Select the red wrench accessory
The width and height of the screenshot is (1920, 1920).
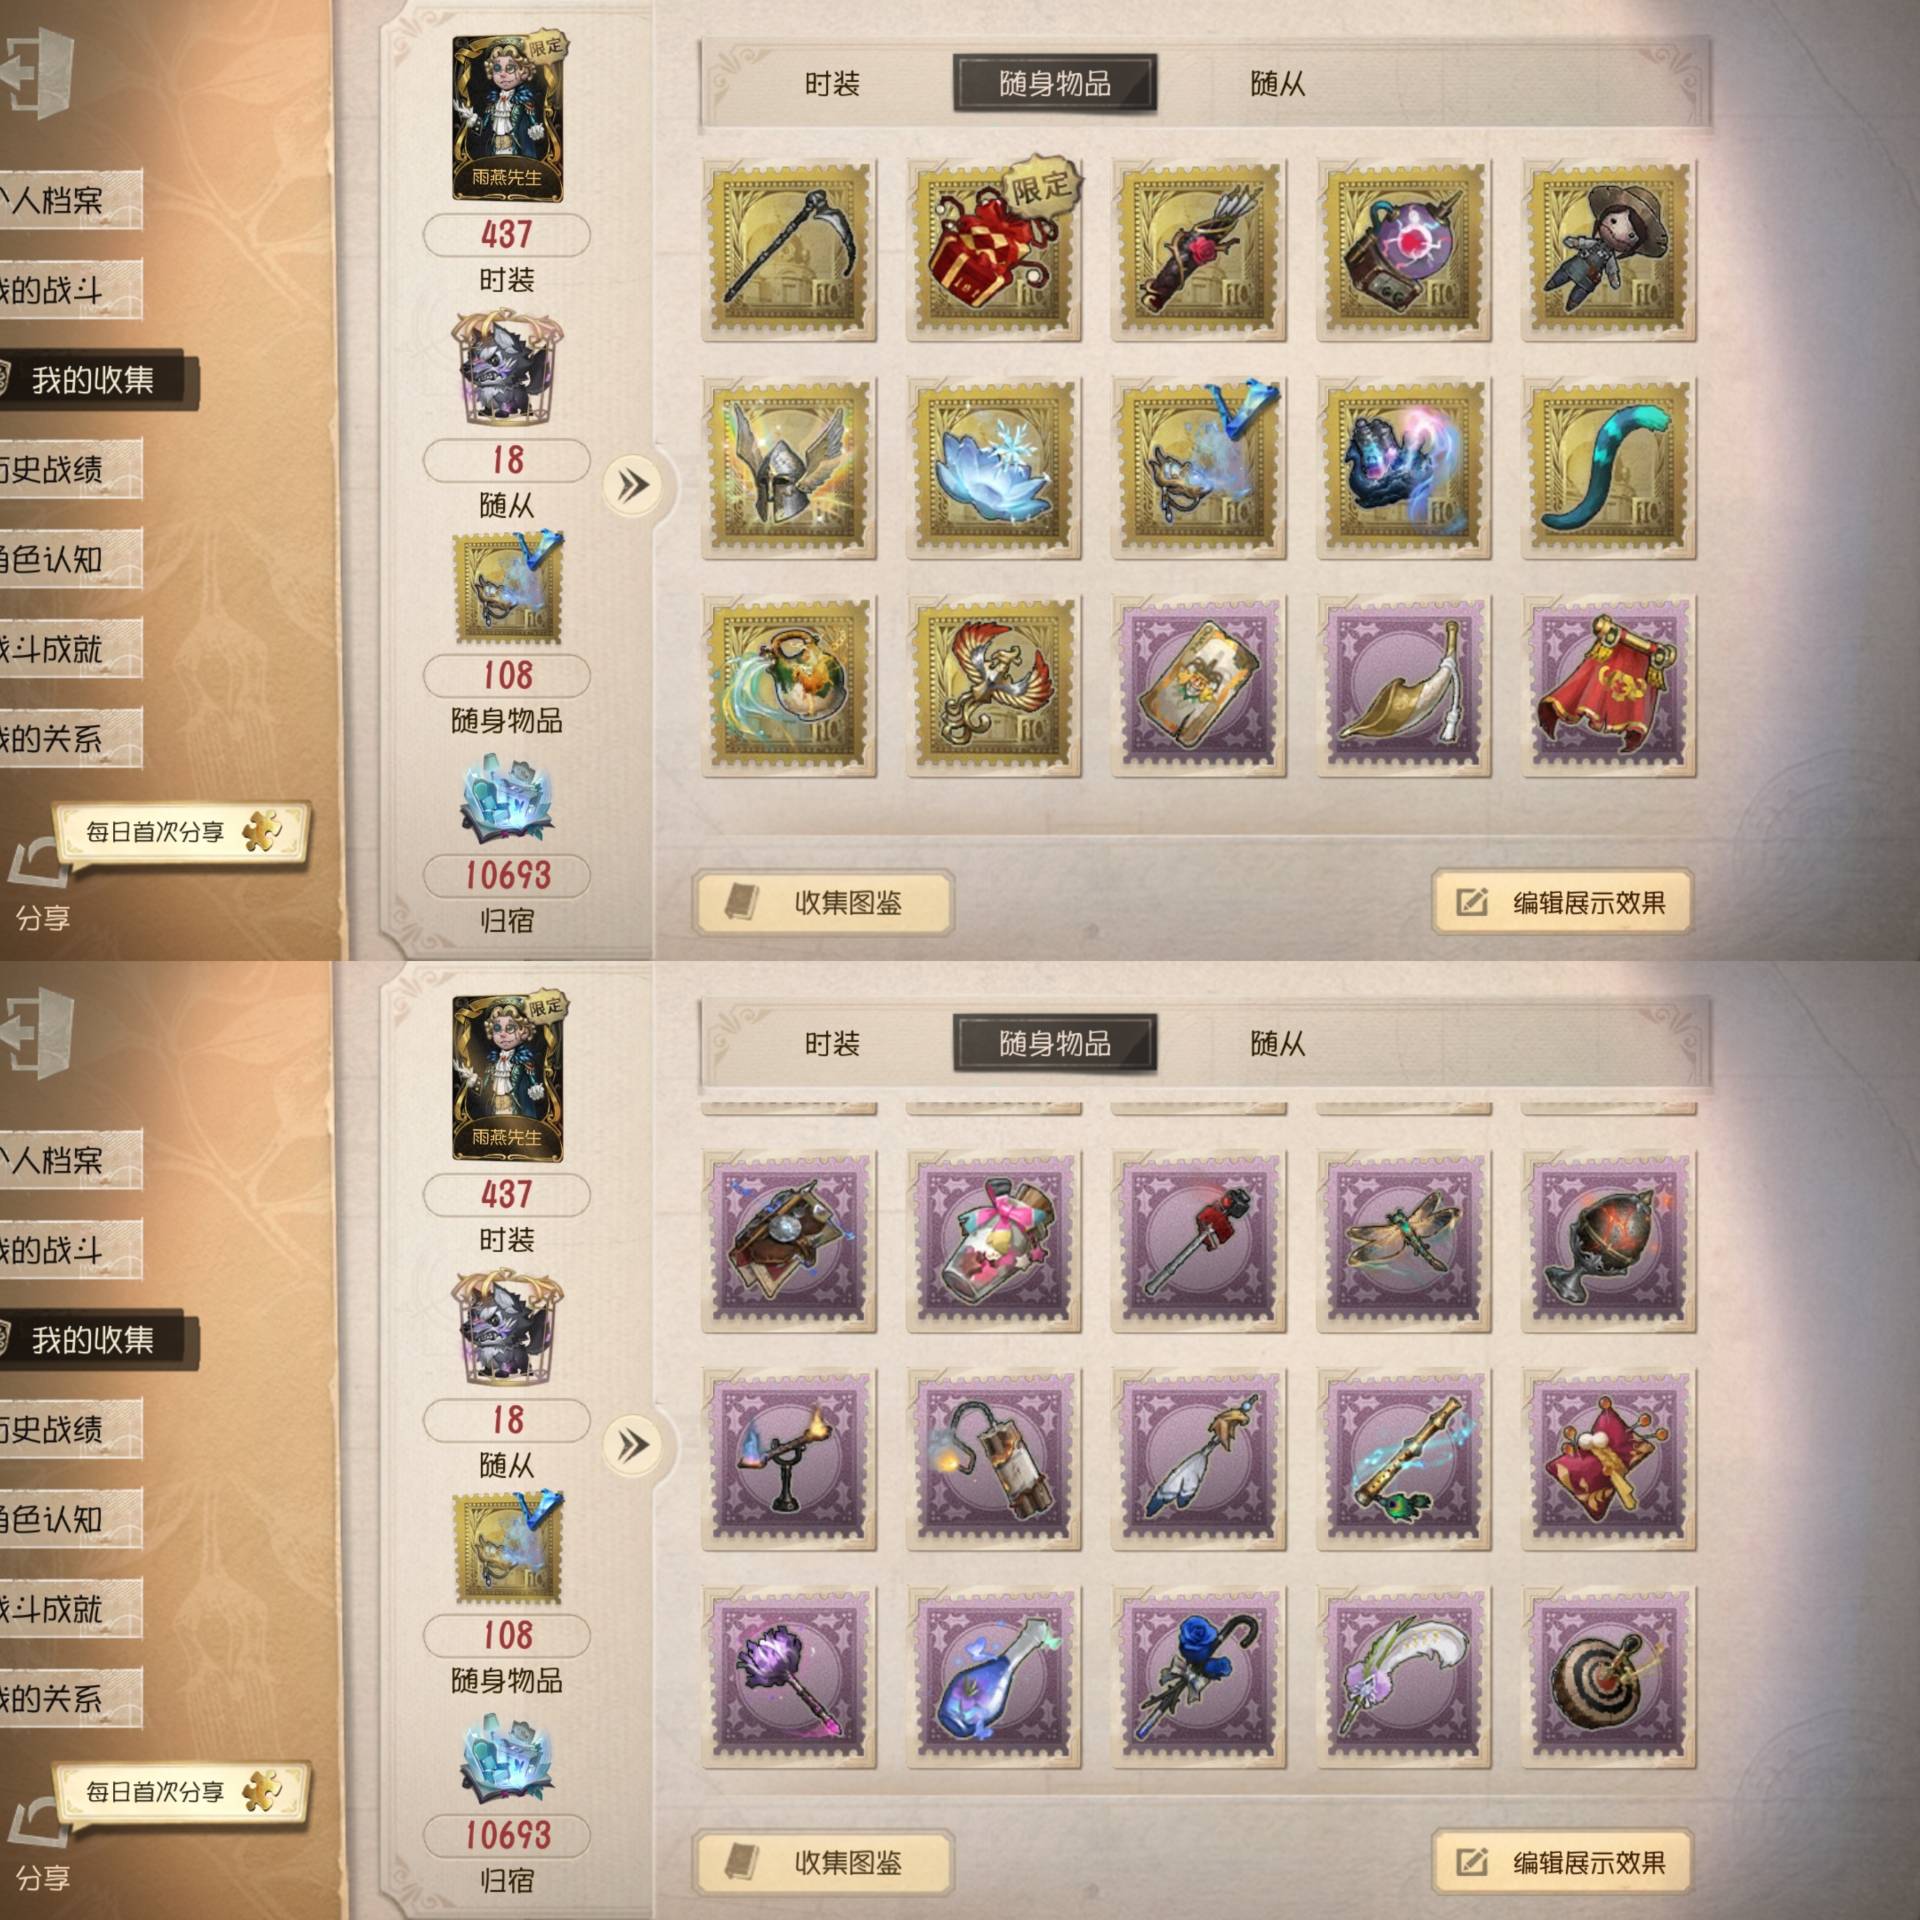[x=1199, y=1241]
